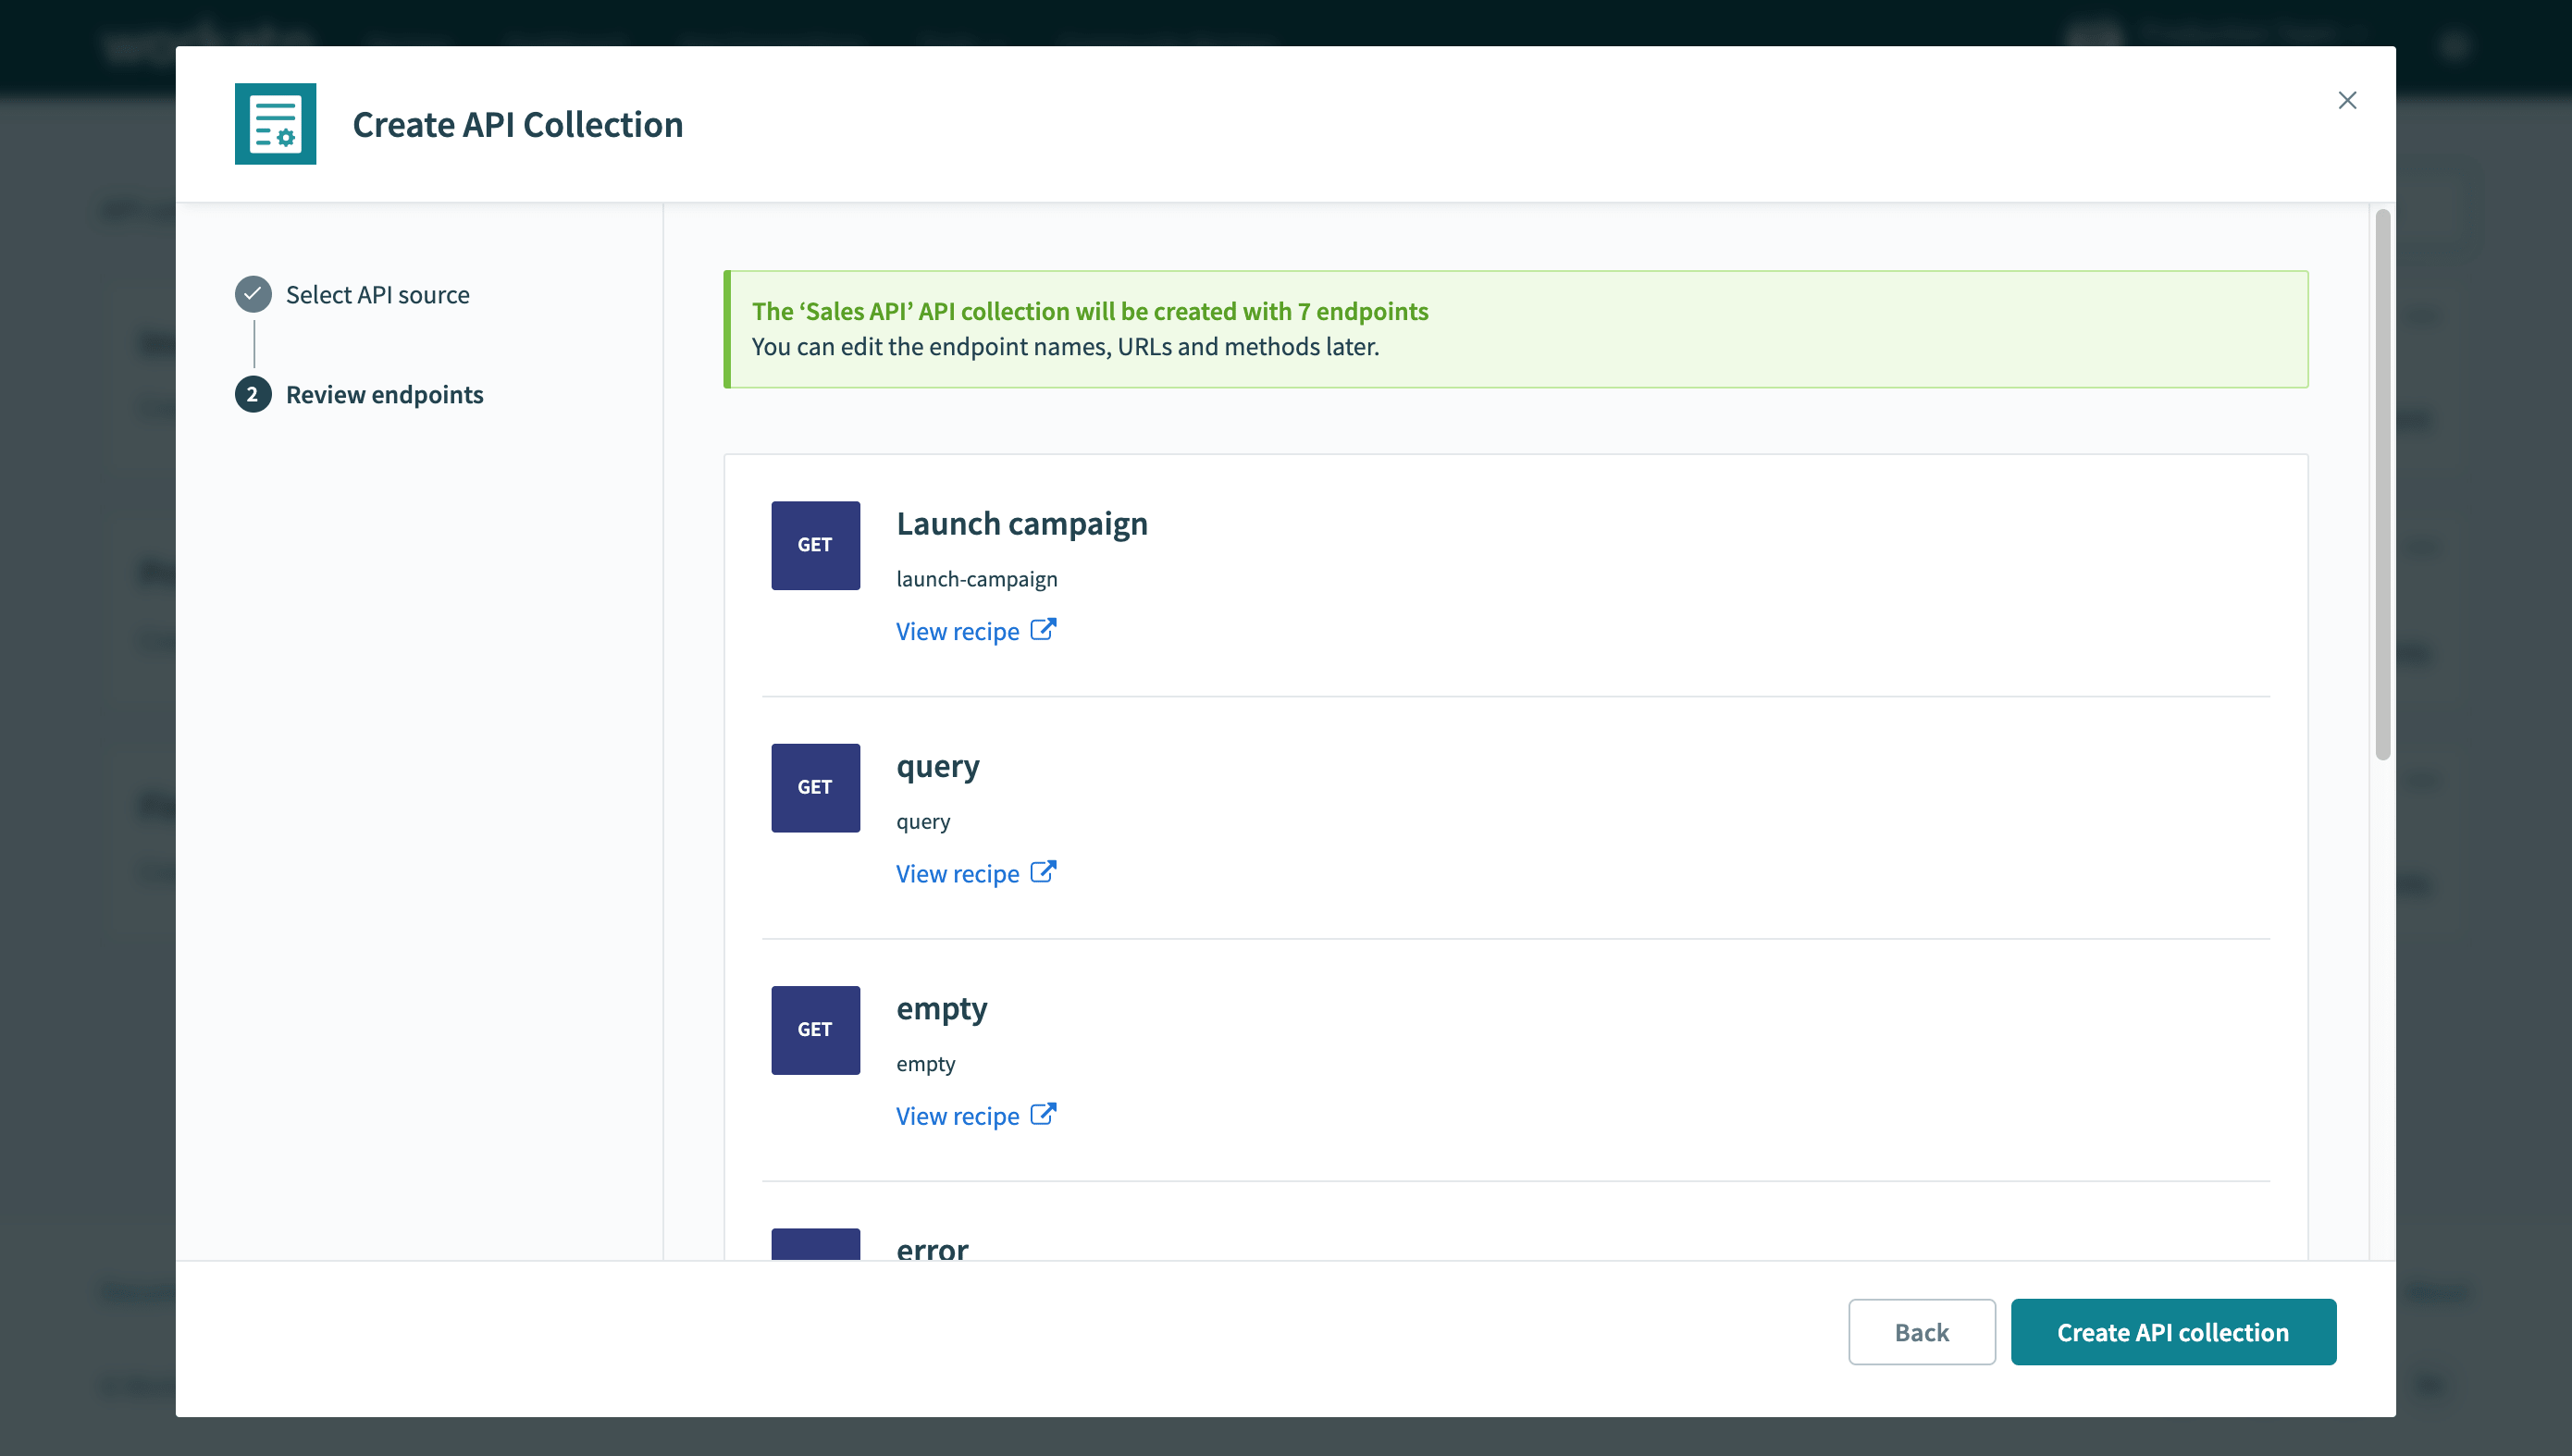Click the API collection document icon
The width and height of the screenshot is (2572, 1456).
click(275, 124)
